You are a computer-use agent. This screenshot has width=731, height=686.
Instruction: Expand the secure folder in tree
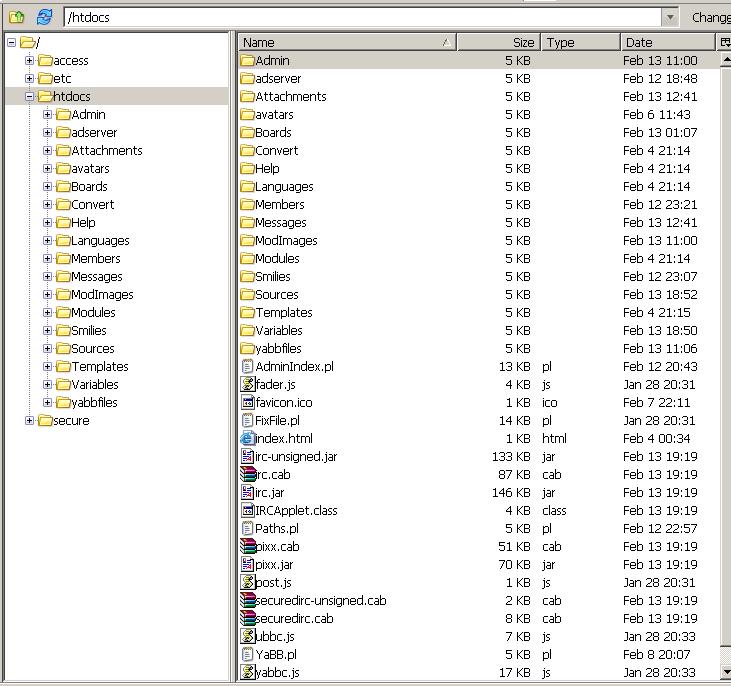[29, 421]
